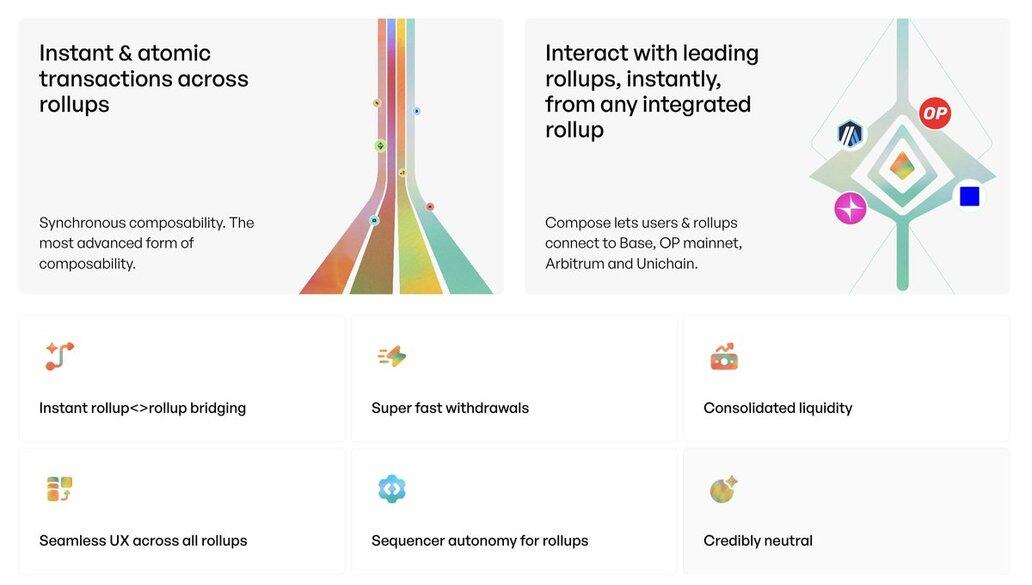Click the Instant & atomic transactions heading
The width and height of the screenshot is (1032, 585).
click(x=144, y=79)
